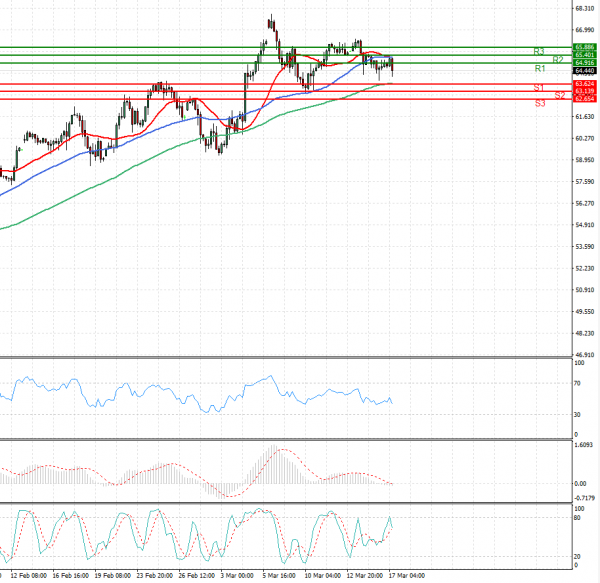600x583 pixels.
Task: Click the 52.230 price axis value
Action: click(585, 268)
